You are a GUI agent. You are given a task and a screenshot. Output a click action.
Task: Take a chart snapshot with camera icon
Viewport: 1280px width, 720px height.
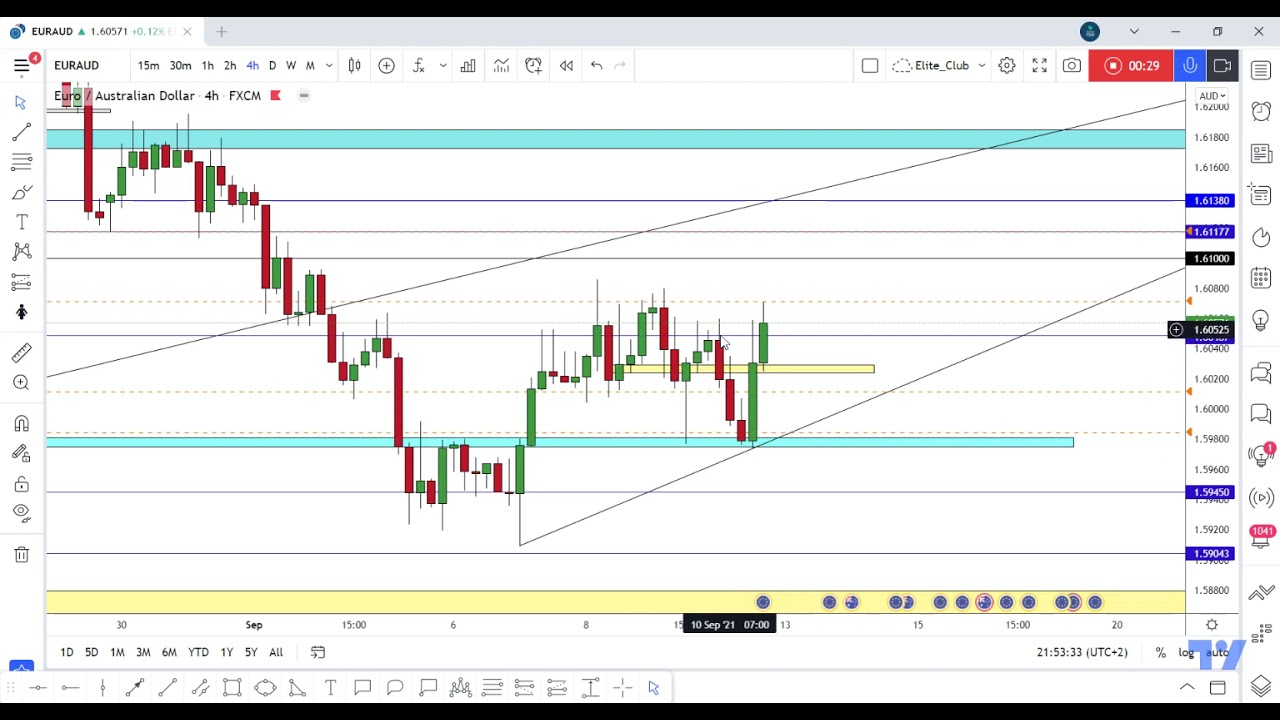(x=1072, y=66)
